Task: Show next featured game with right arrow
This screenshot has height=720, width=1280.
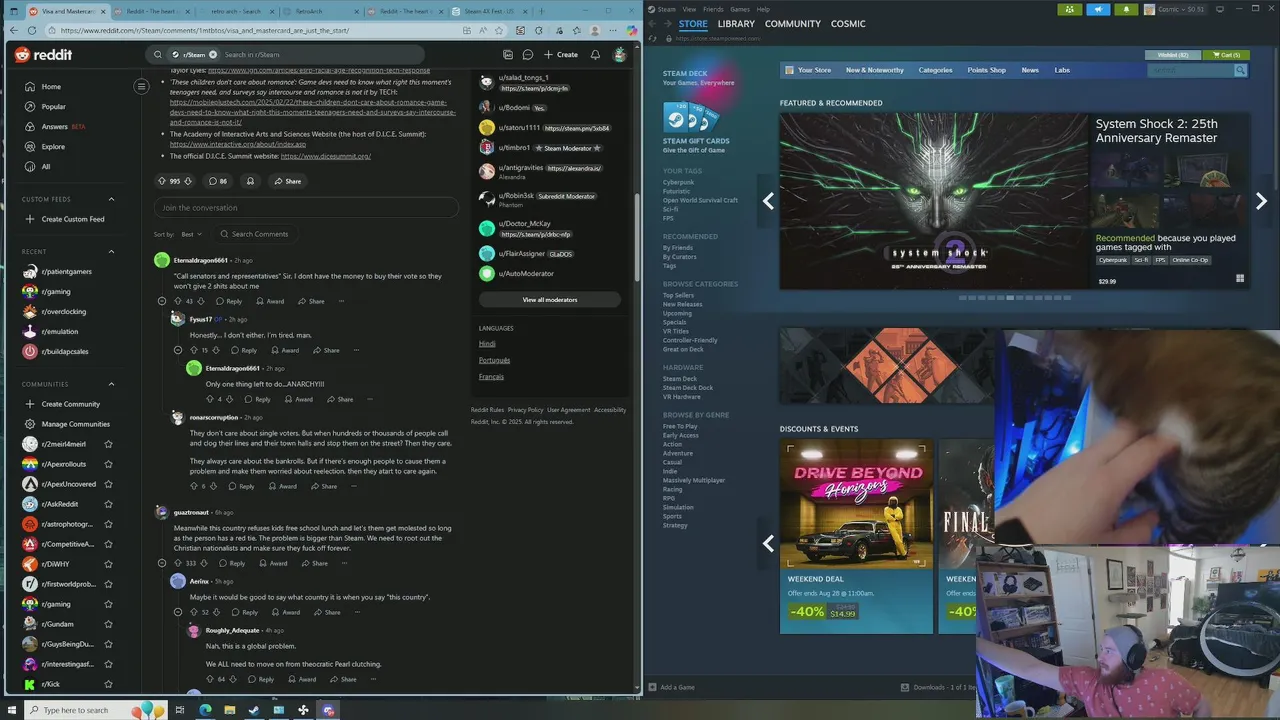Action: point(1261,201)
